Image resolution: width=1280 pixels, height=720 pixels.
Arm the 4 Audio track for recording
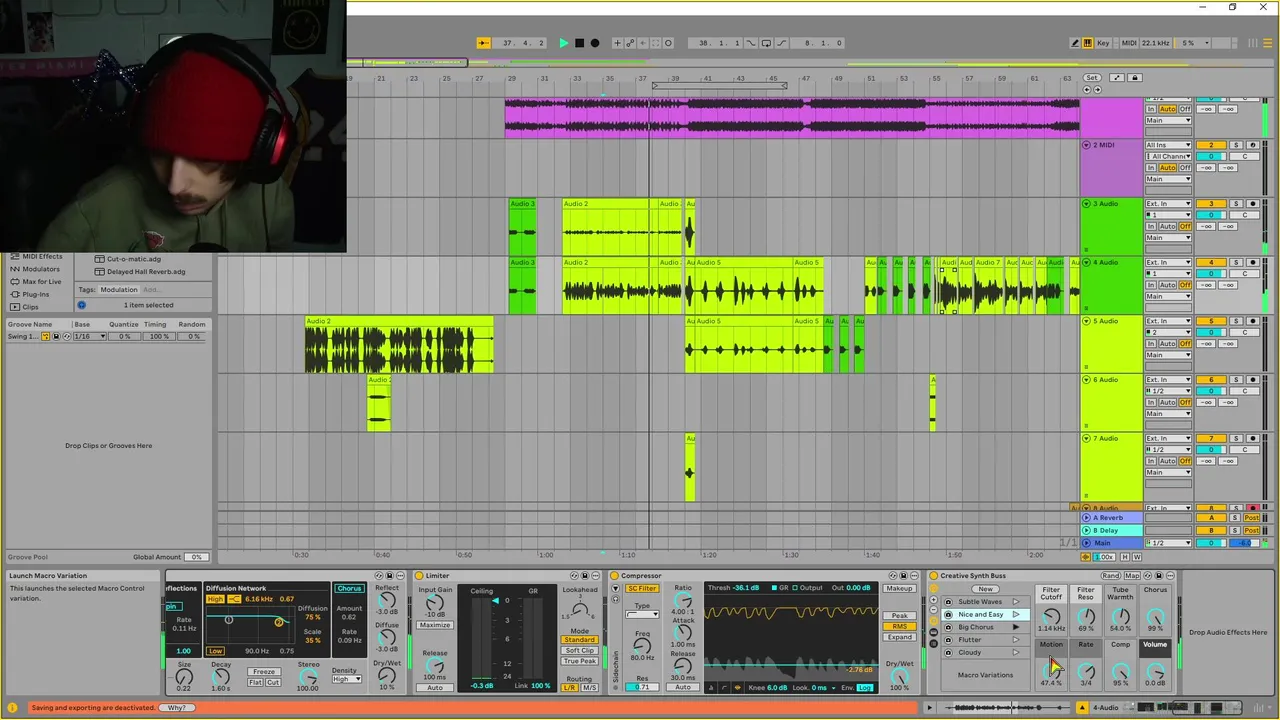point(1252,263)
